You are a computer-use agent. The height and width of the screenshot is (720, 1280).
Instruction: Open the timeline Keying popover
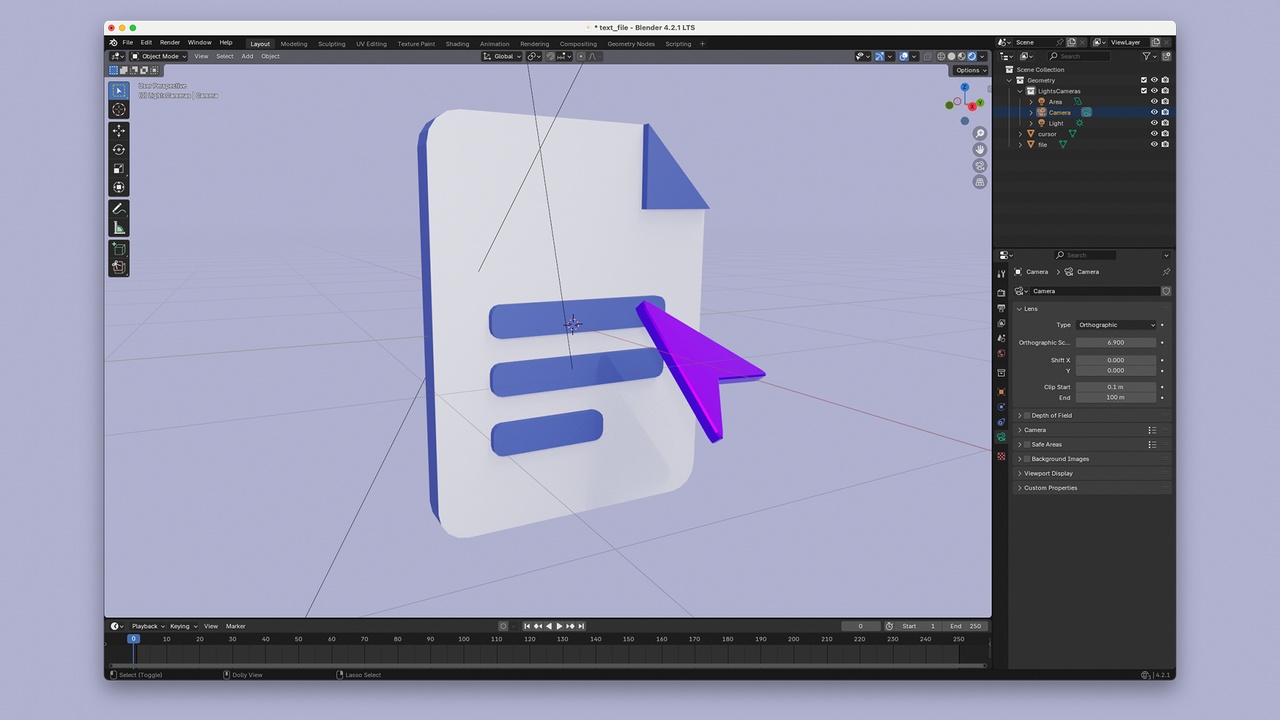pyautogui.click(x=183, y=626)
